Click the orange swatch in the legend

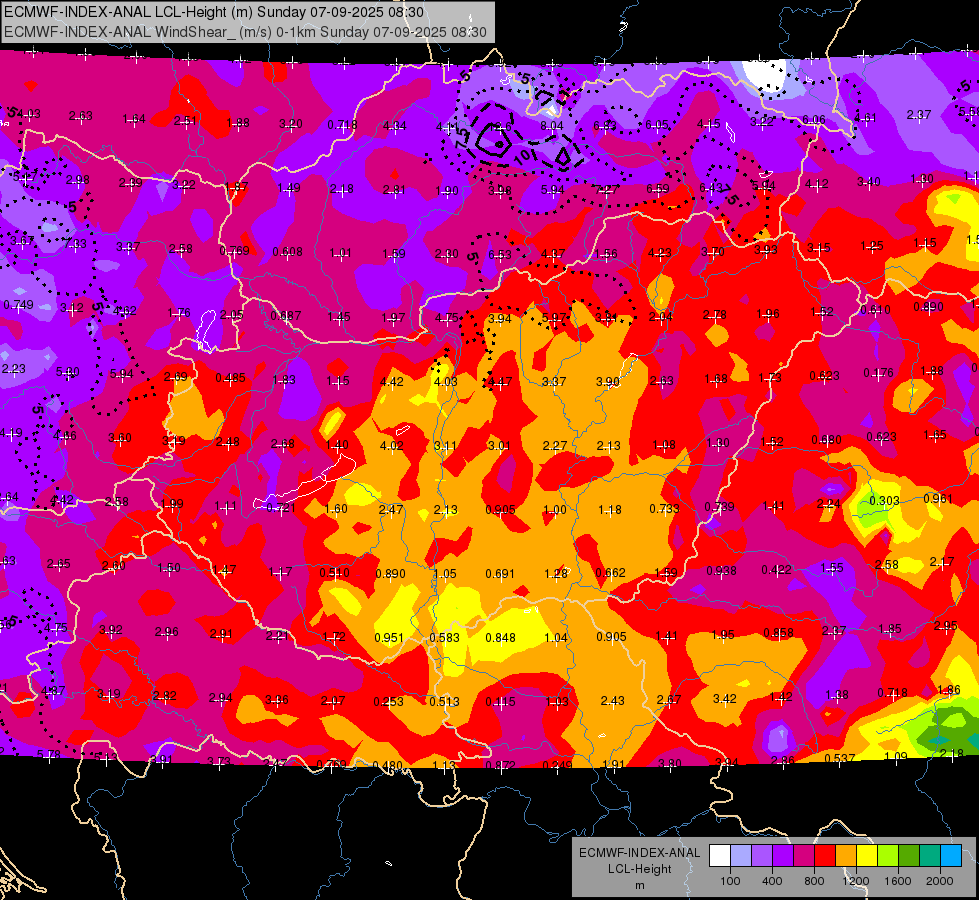tap(846, 855)
